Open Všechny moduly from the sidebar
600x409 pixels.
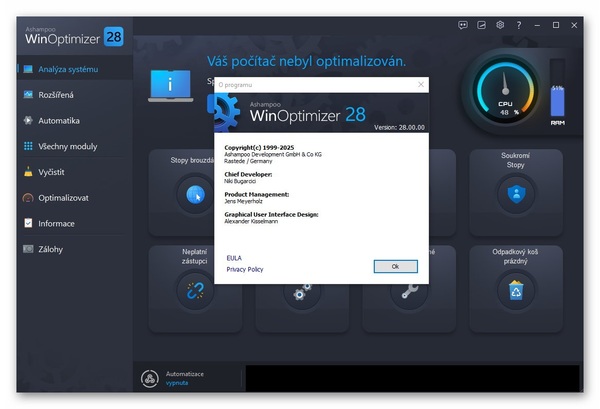tap(67, 146)
